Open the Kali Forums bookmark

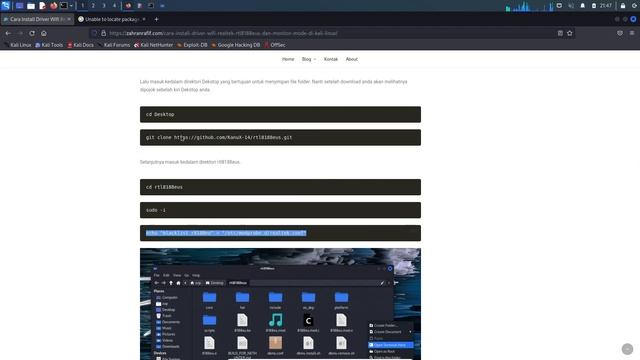point(114,45)
